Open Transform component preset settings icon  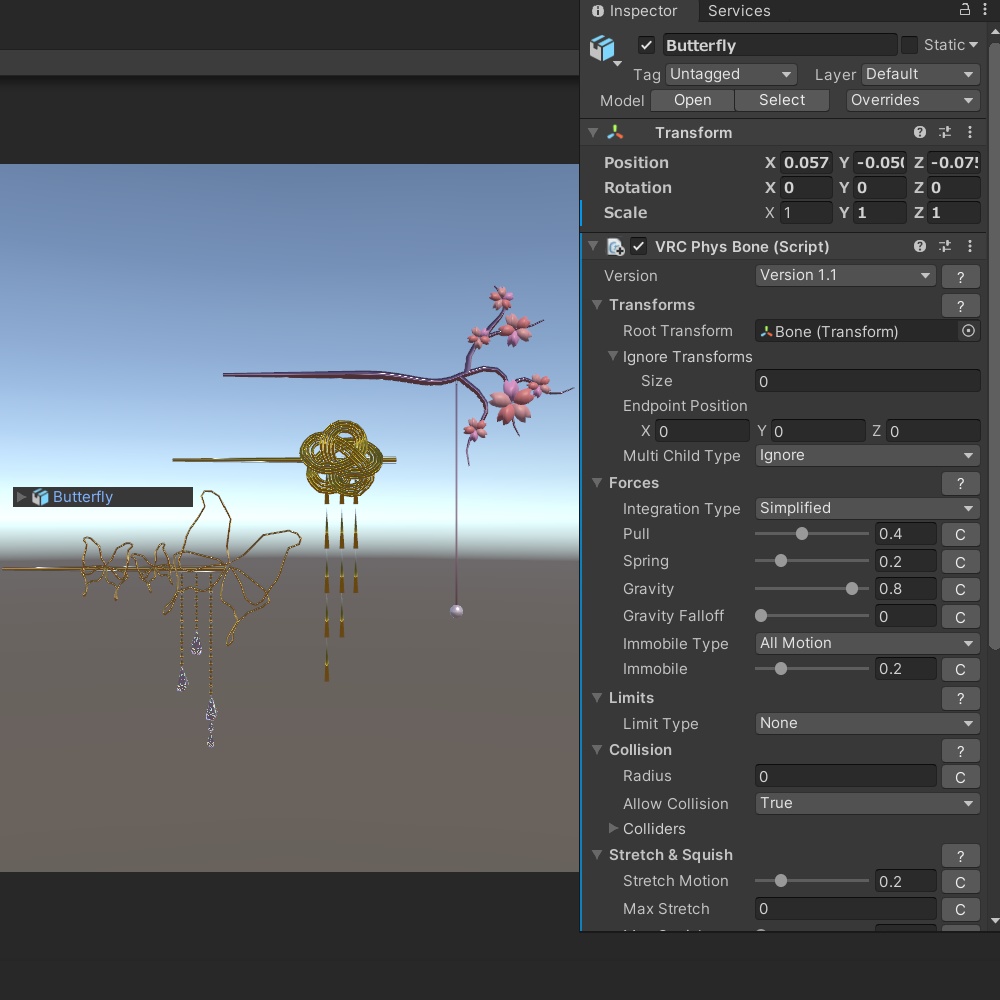click(945, 132)
